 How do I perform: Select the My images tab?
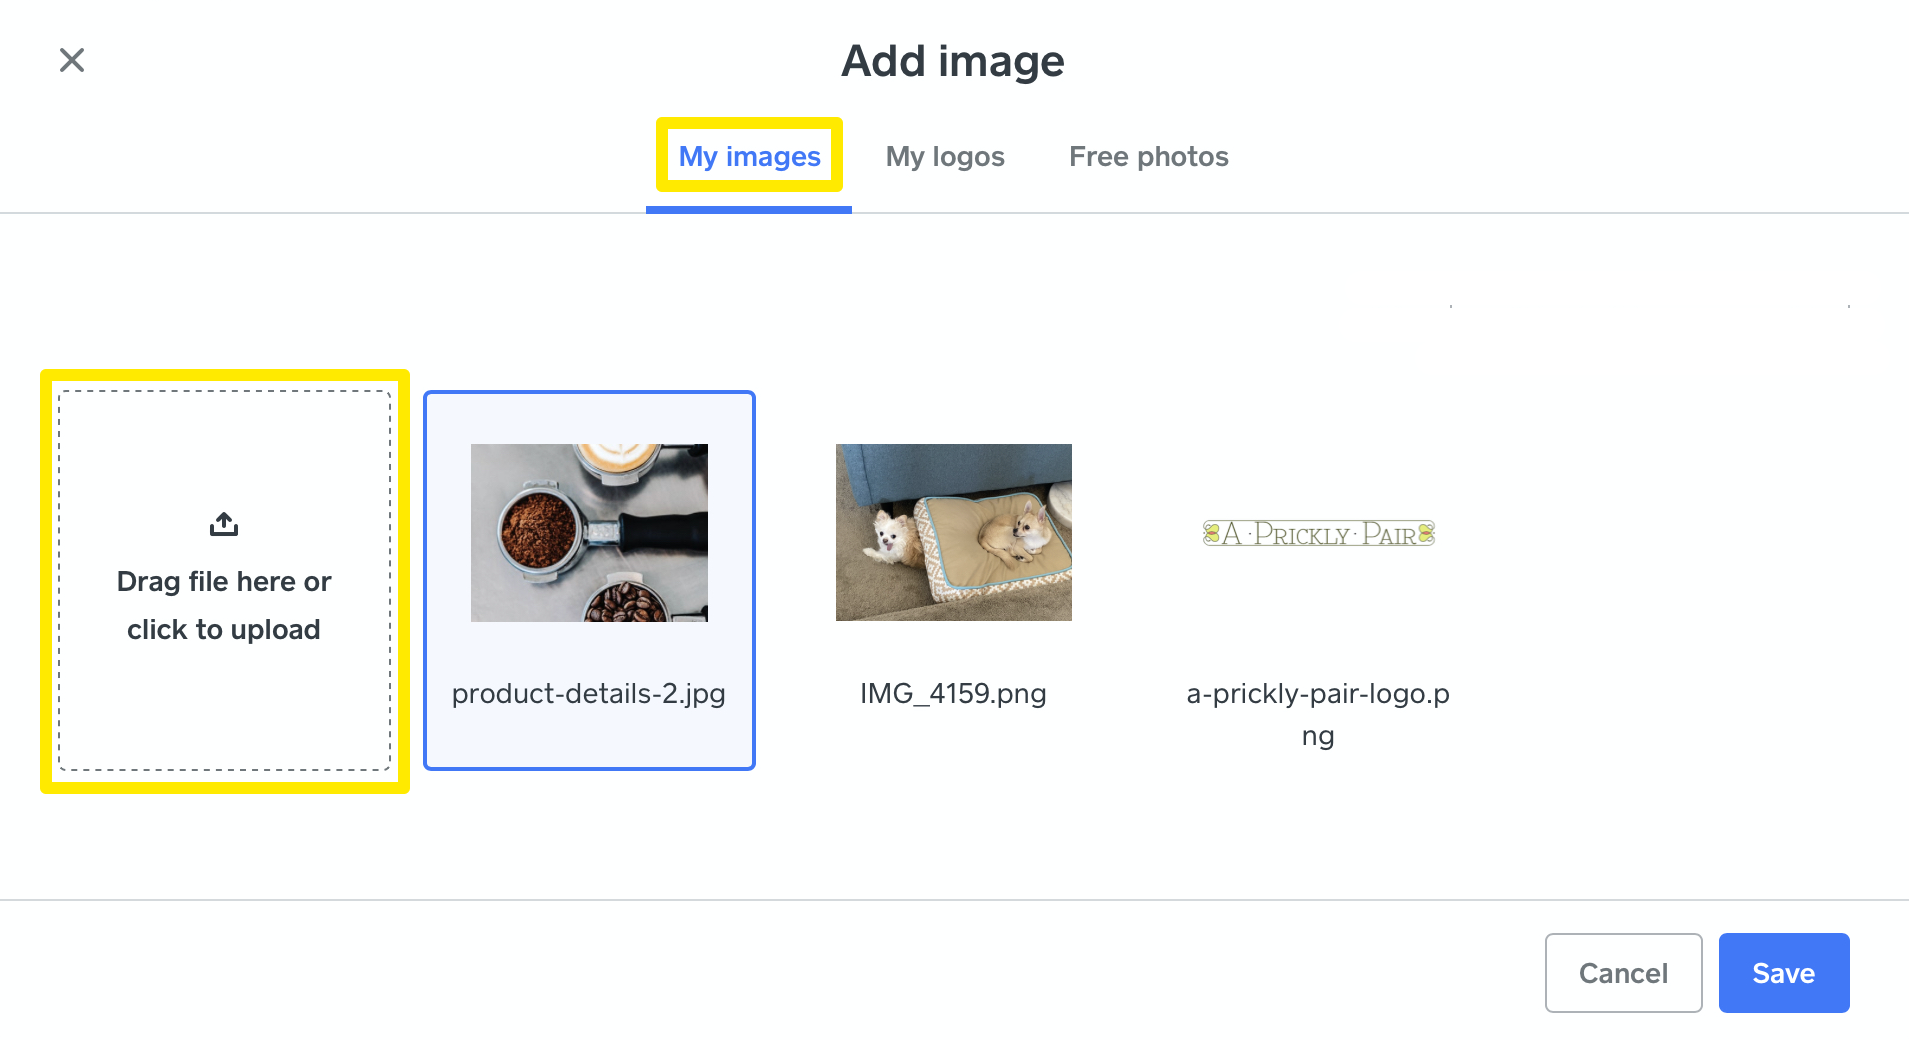[748, 156]
